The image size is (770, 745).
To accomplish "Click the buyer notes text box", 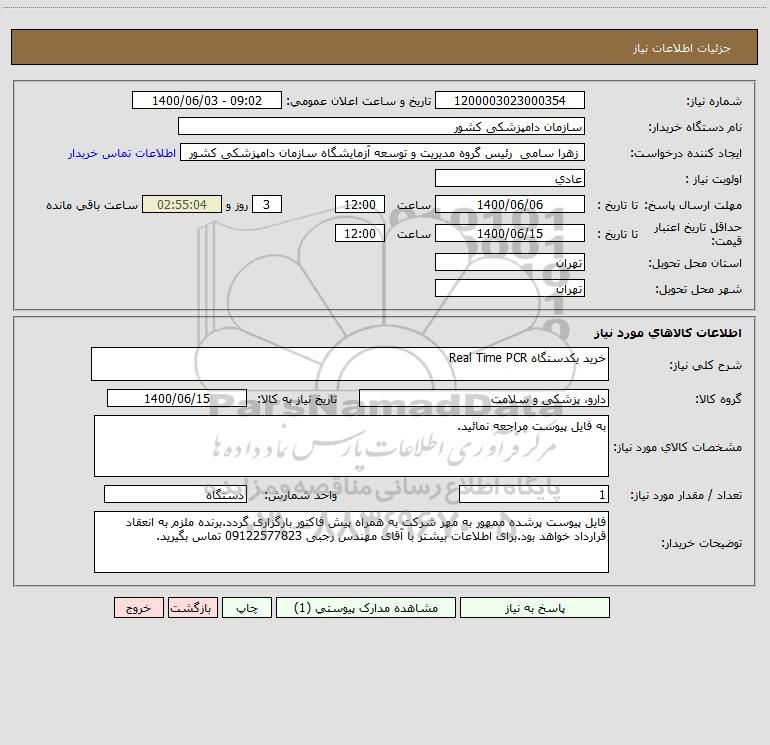I will tap(351, 542).
